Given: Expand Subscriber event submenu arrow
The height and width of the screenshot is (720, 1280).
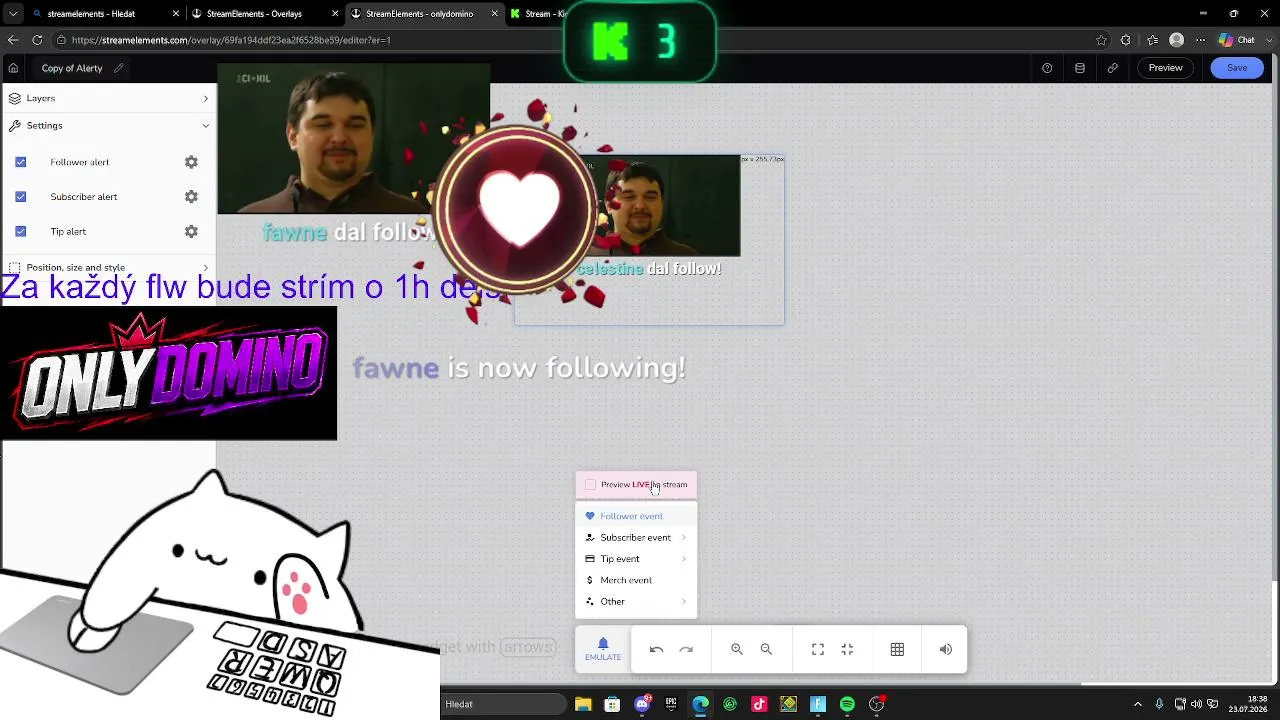Looking at the screenshot, I should pos(684,538).
